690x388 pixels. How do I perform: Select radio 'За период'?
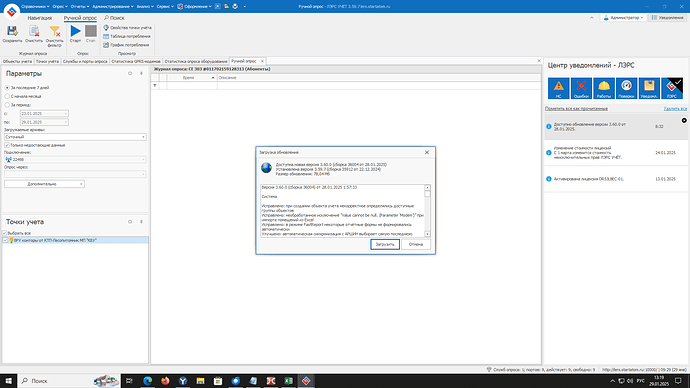tap(7, 105)
